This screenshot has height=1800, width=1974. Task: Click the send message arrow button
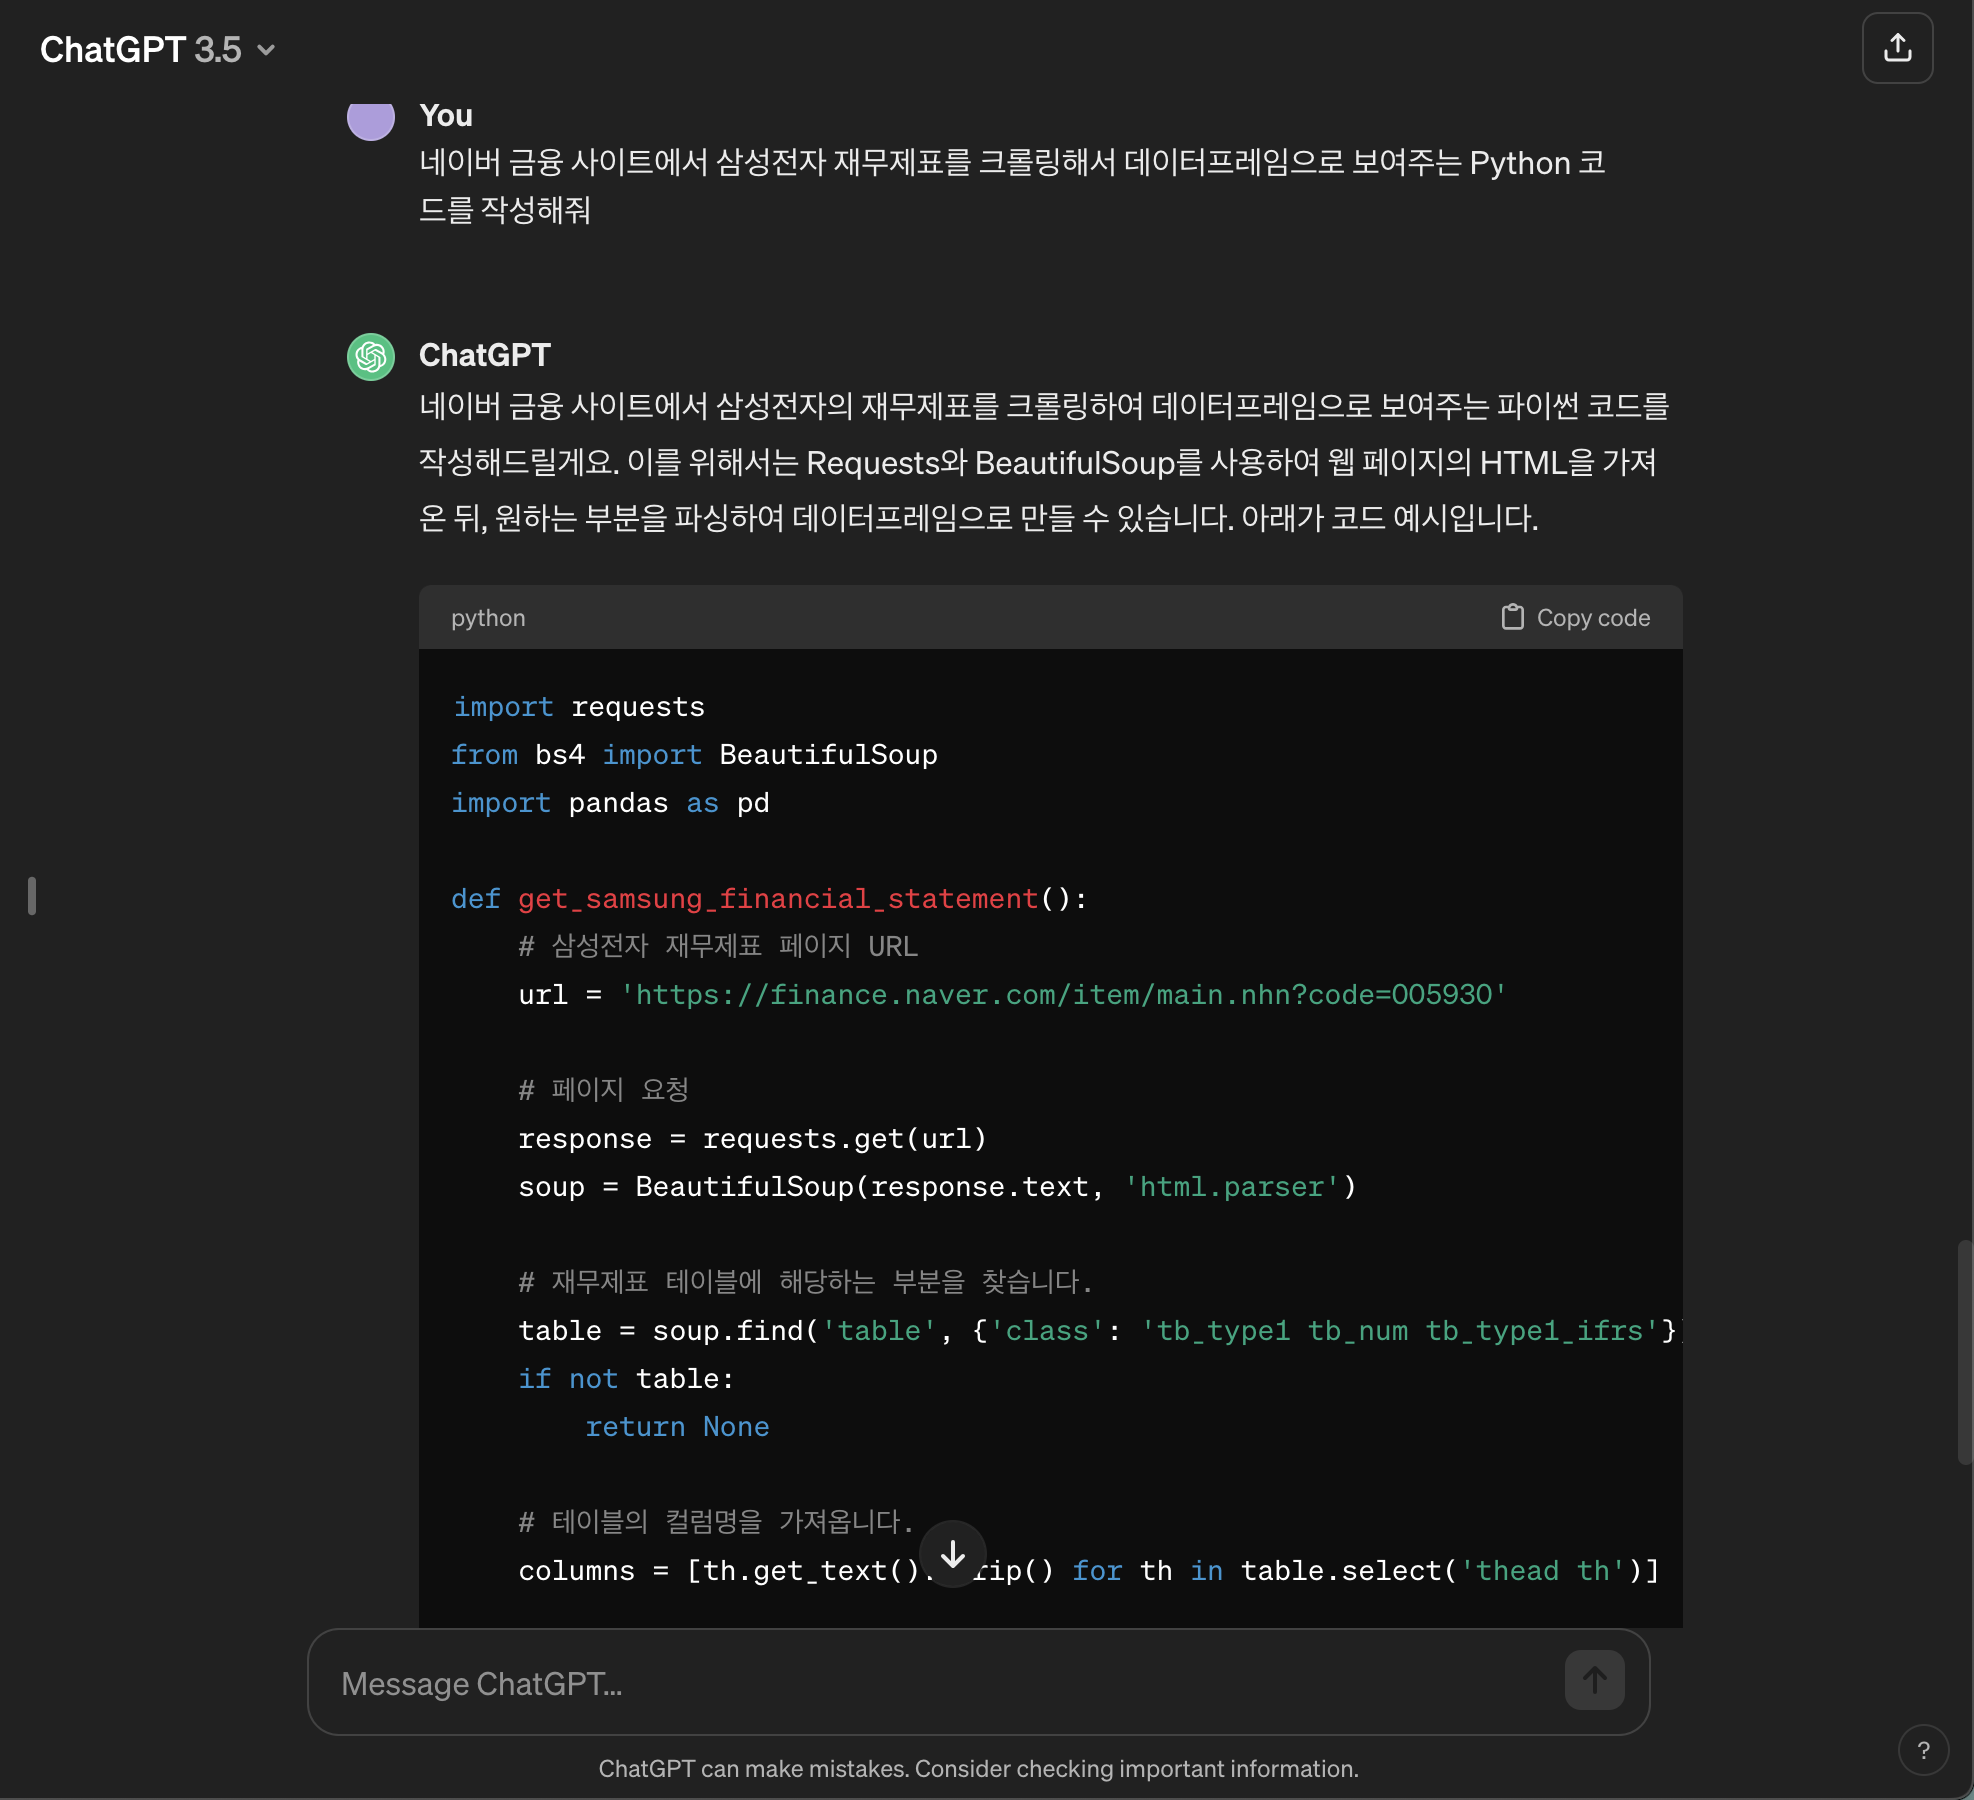(1594, 1680)
